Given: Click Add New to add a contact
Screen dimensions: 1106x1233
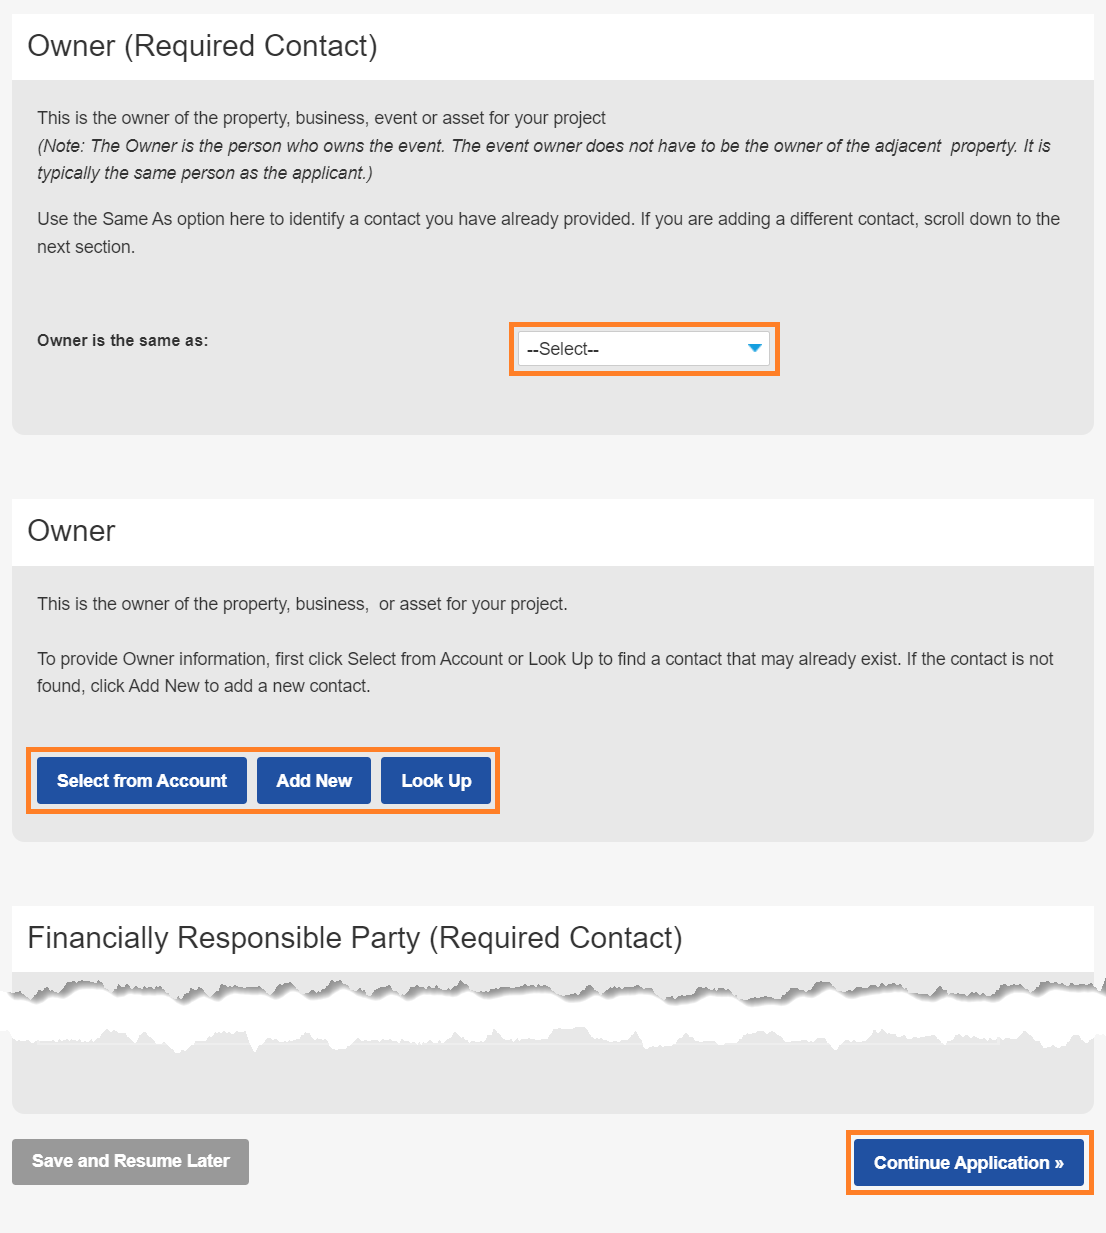Looking at the screenshot, I should coord(314,781).
